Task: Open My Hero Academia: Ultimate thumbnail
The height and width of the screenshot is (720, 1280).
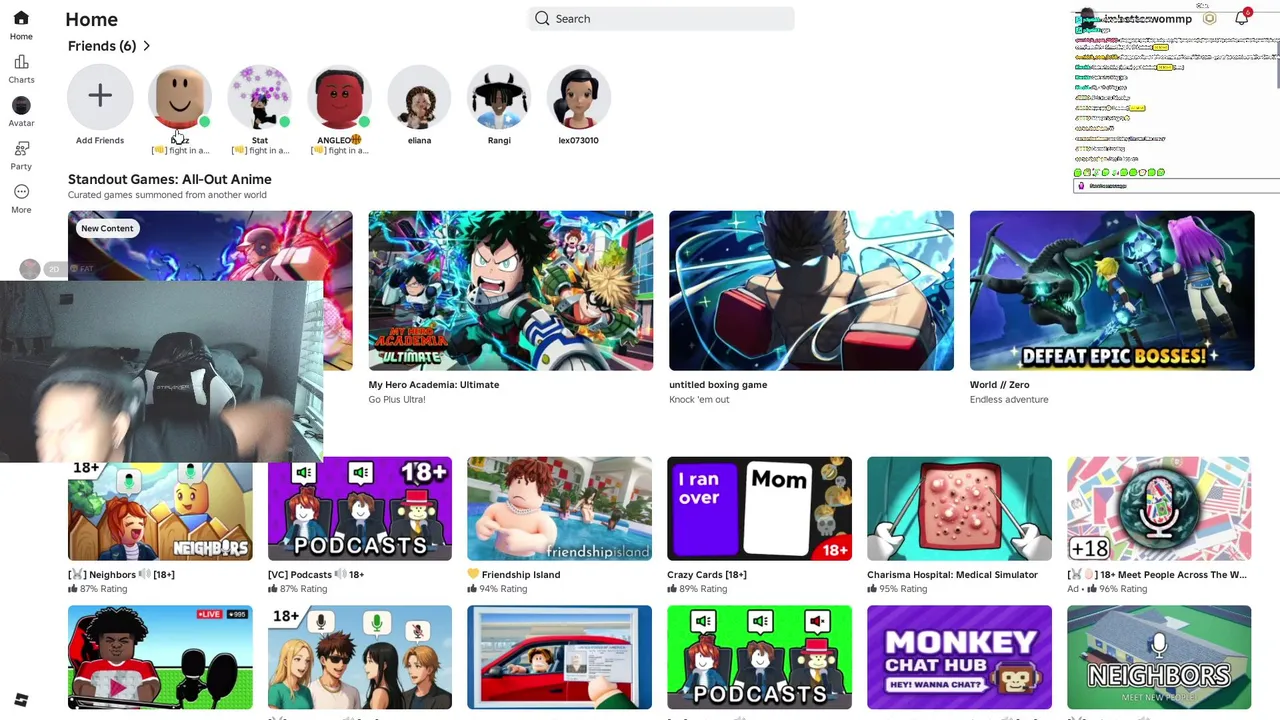Action: pos(511,290)
